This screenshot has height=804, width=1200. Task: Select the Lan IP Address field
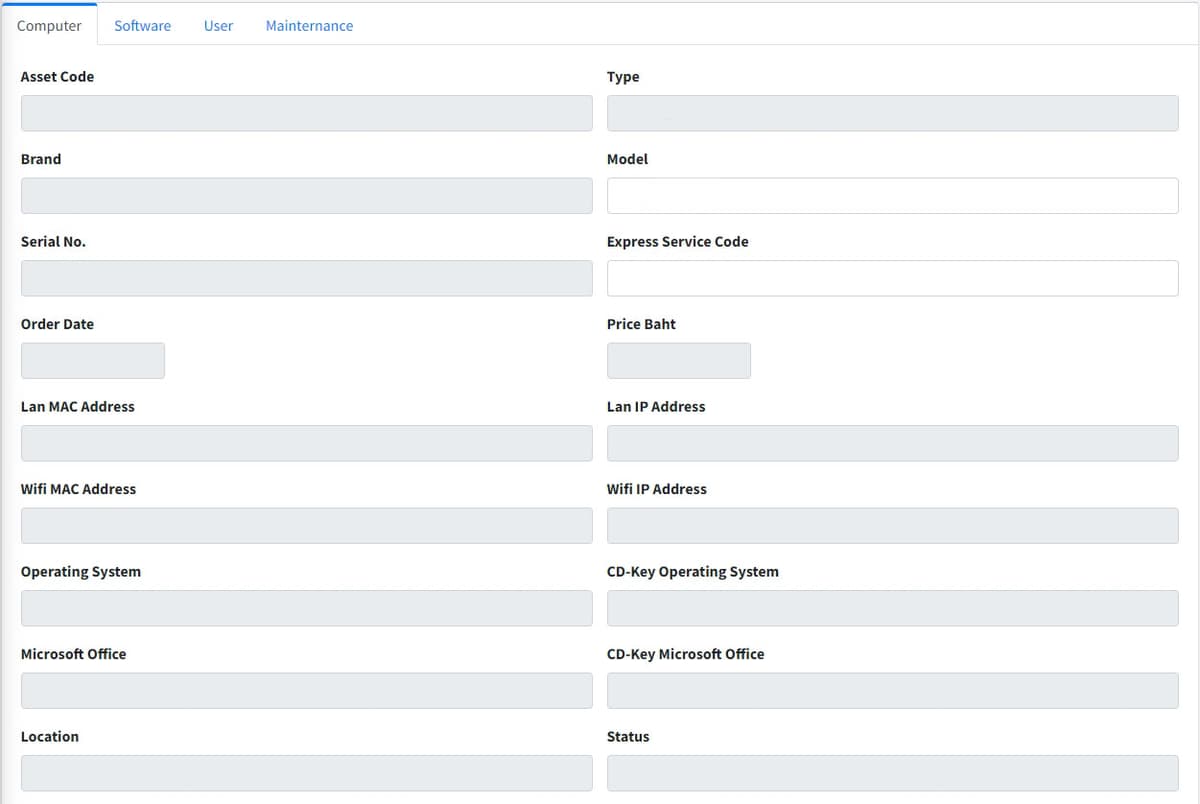892,443
